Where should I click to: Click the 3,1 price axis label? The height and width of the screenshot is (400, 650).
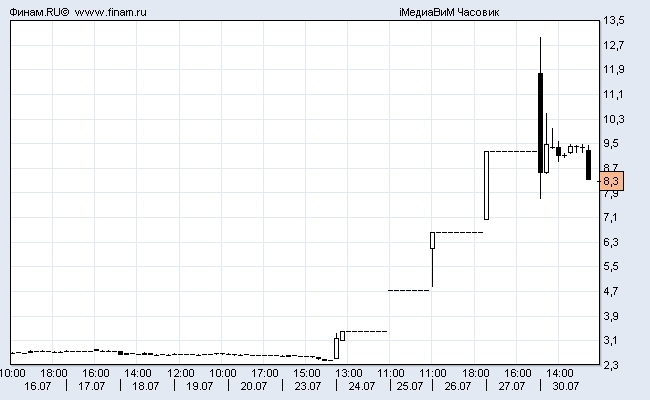(x=611, y=341)
